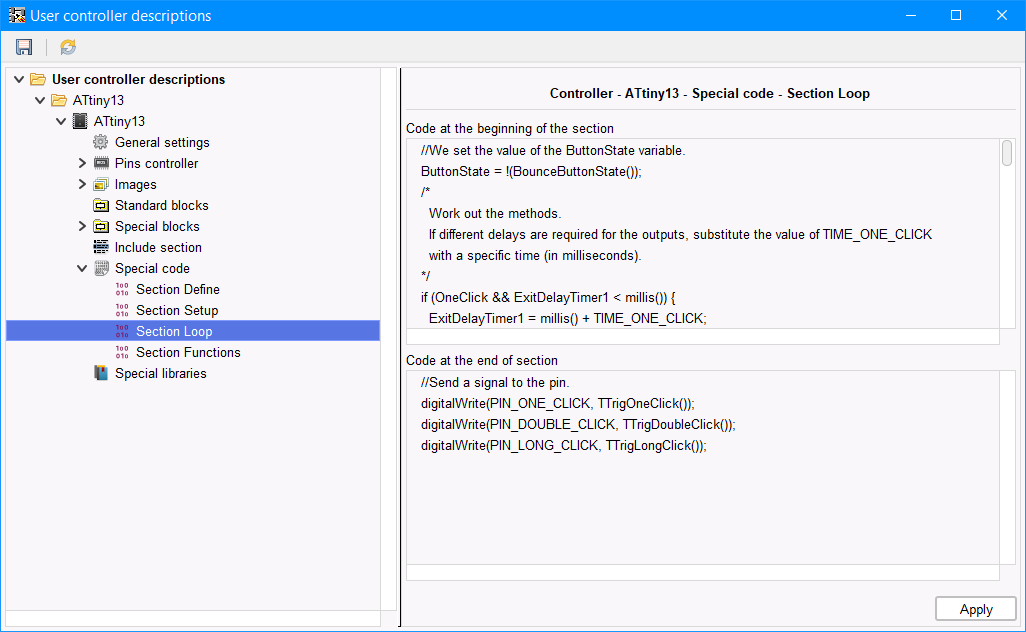Click the Apply button
Viewport: 1026px width, 632px height.
976,609
